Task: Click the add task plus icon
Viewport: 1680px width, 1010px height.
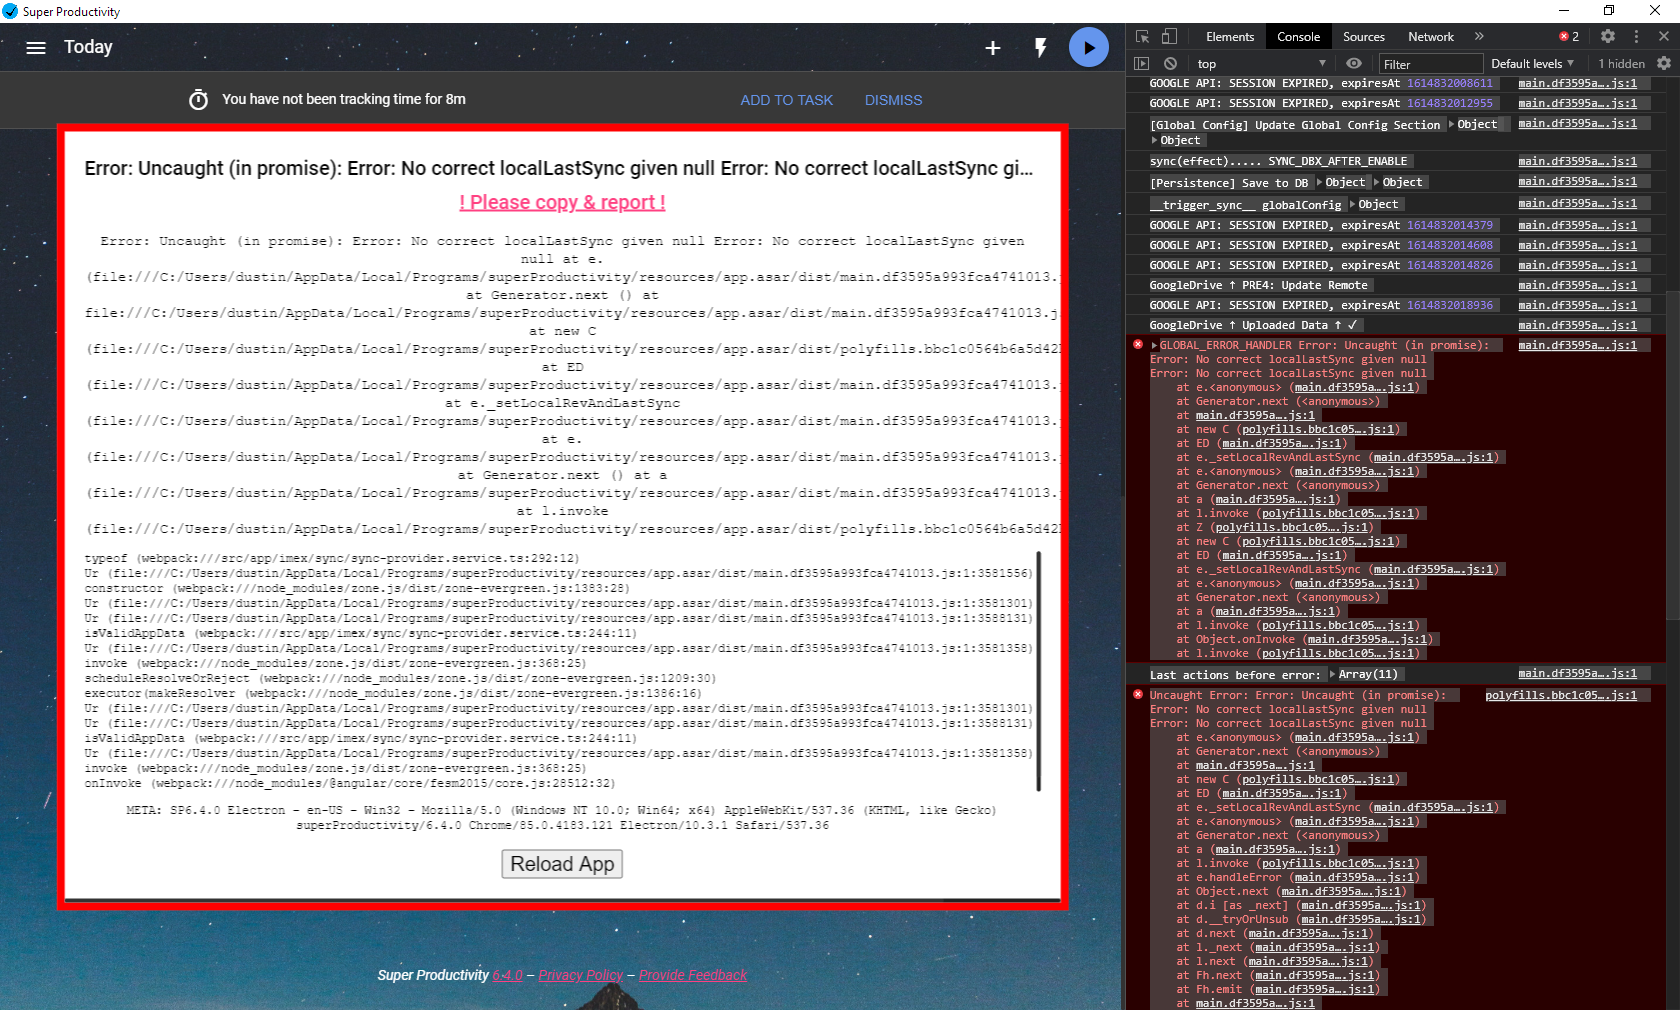Action: (x=992, y=47)
